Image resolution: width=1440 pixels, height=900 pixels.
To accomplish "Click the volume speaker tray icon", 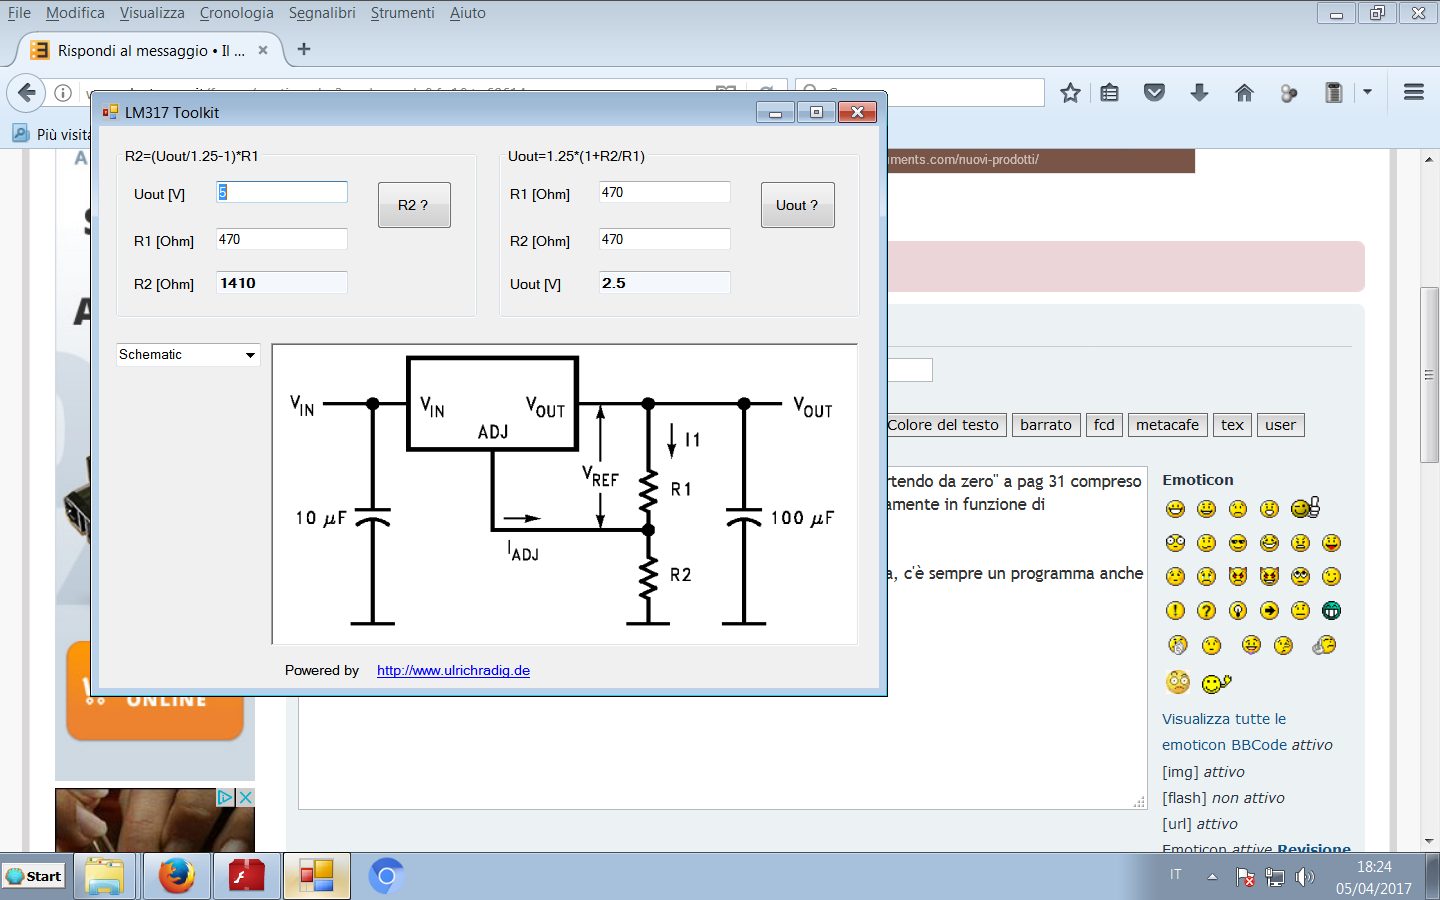I will click(x=1305, y=877).
